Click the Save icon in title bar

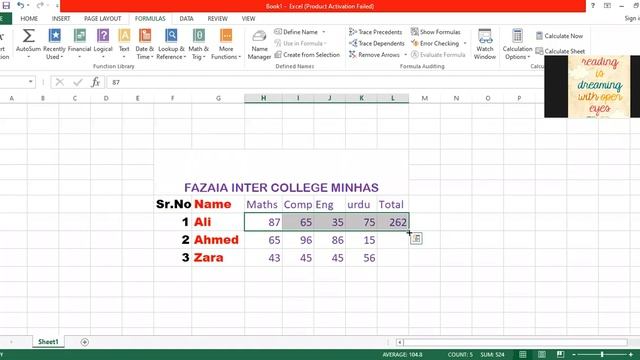6,5
